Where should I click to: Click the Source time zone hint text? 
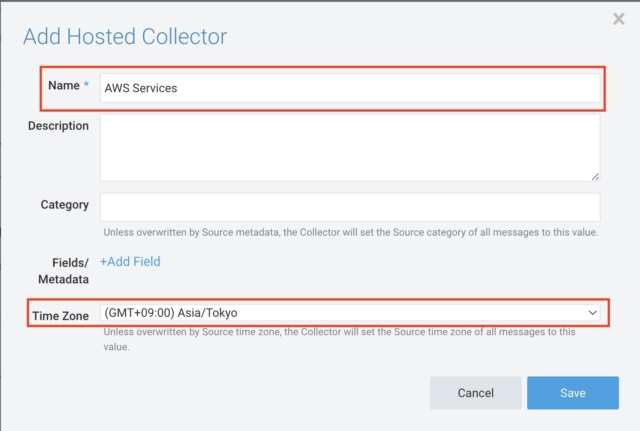(340, 339)
